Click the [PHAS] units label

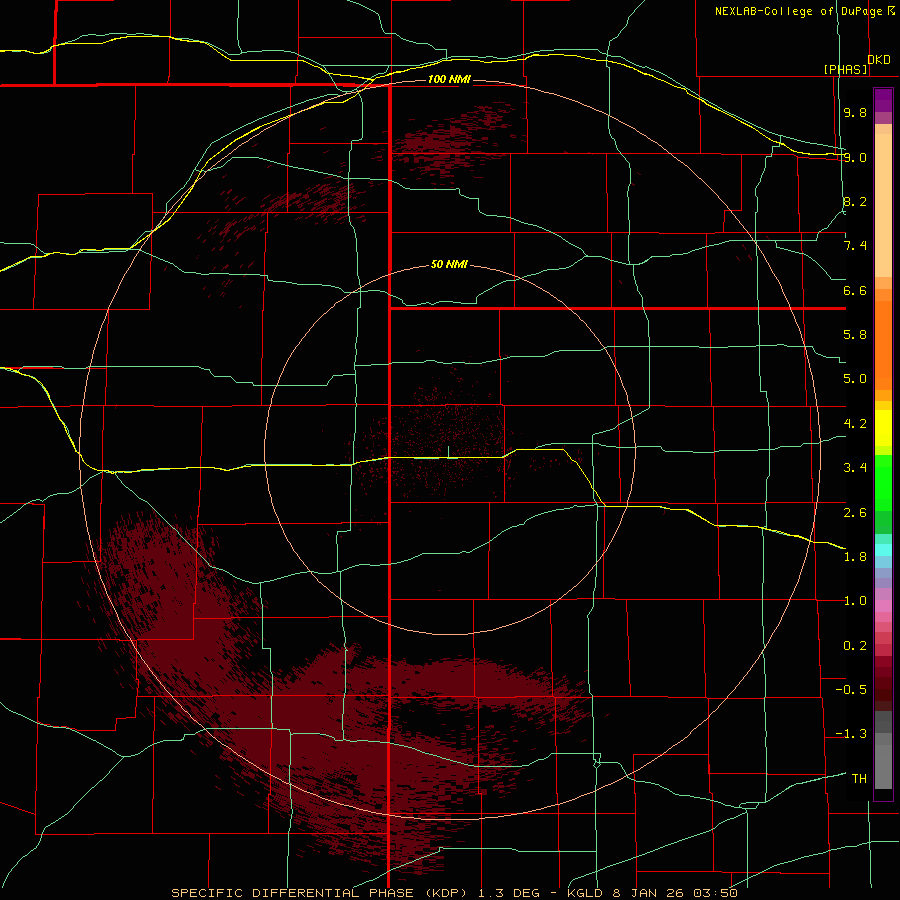pos(845,70)
